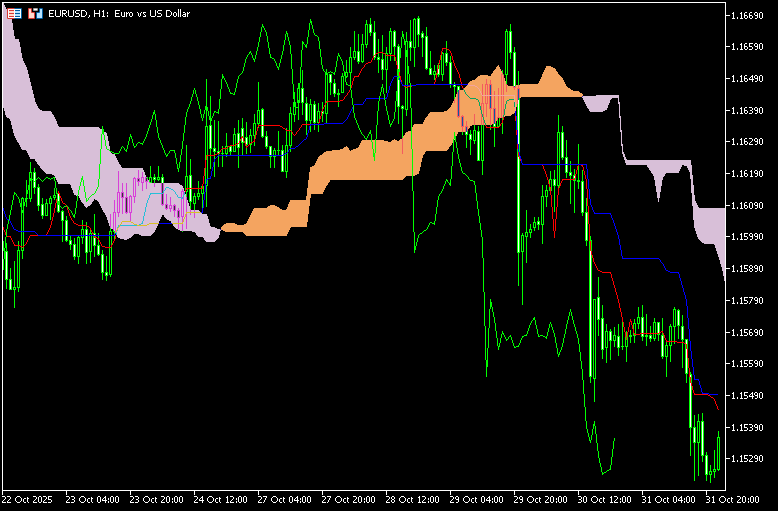Click the 1.15990 price level label

[749, 237]
